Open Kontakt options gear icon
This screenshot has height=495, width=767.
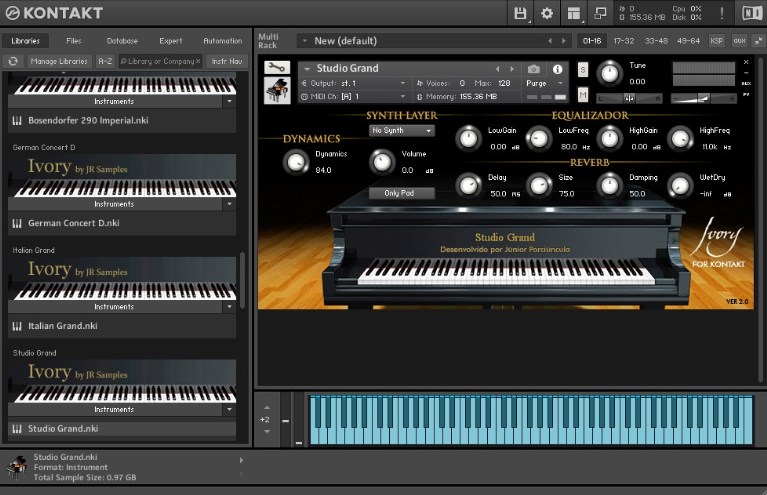[x=547, y=13]
